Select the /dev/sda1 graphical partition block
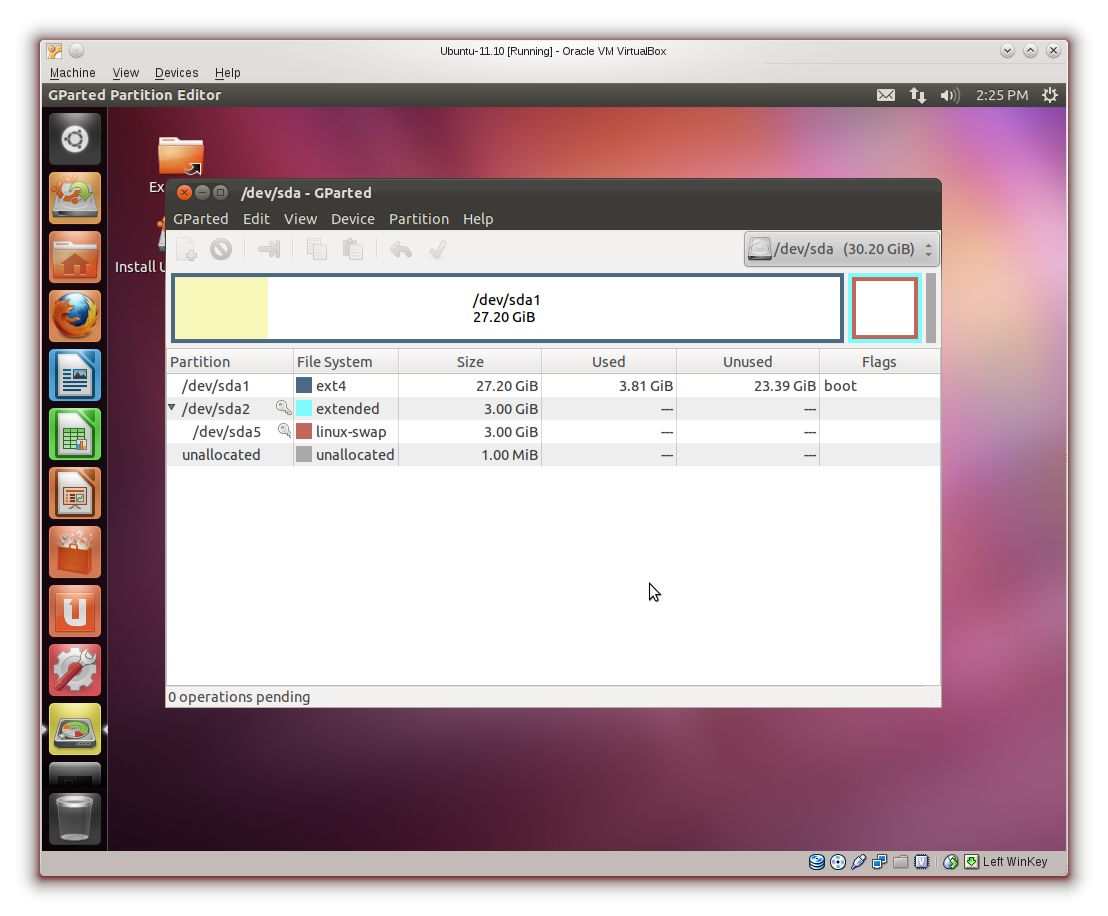 [x=507, y=308]
